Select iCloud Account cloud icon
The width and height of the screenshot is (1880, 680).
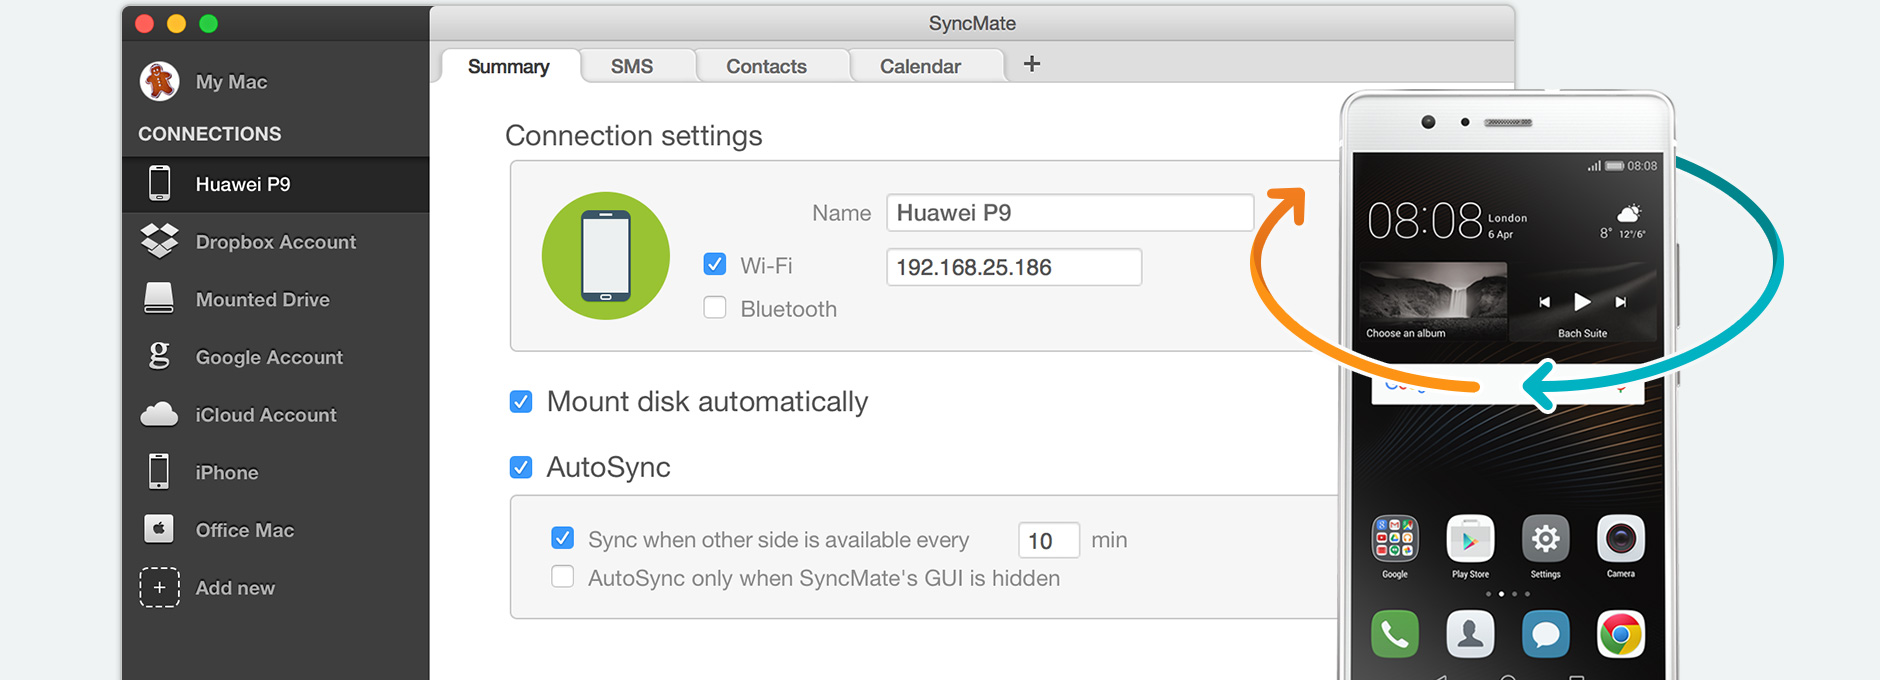pos(159,414)
